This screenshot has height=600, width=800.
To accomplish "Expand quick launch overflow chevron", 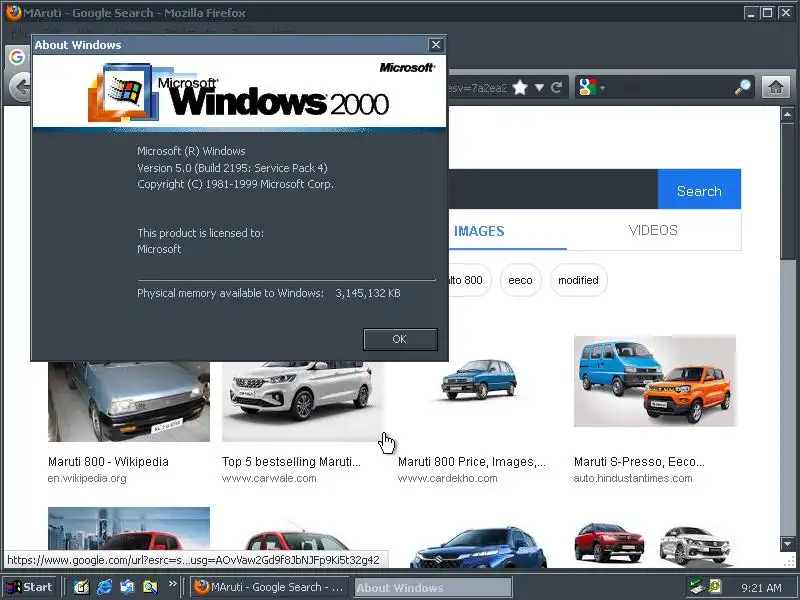I will tap(172, 583).
